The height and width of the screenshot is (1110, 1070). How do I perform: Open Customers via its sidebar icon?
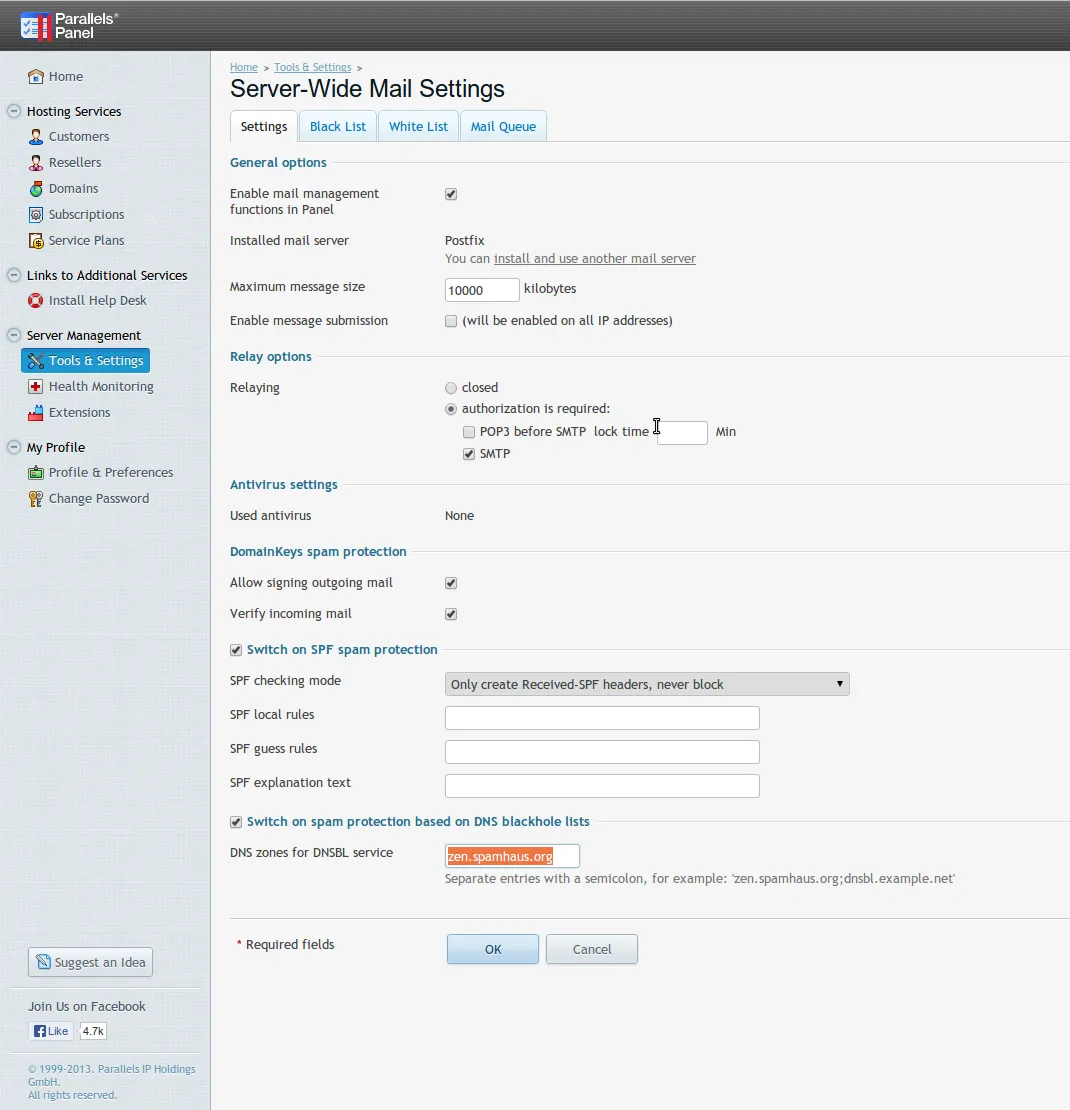click(x=35, y=137)
